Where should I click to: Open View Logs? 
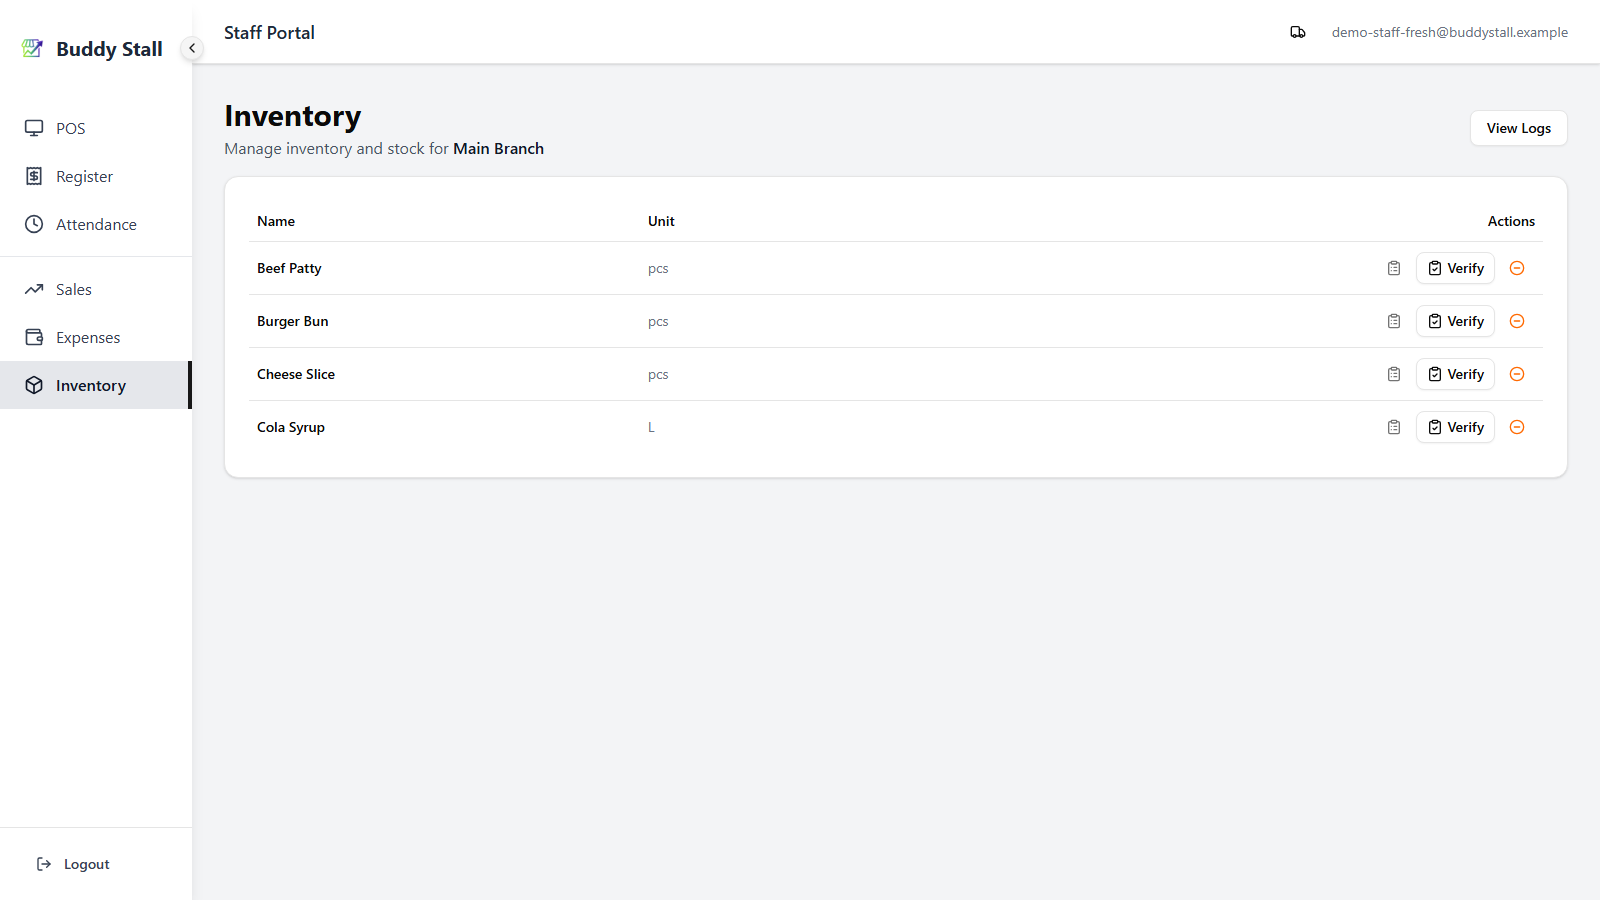tap(1518, 128)
